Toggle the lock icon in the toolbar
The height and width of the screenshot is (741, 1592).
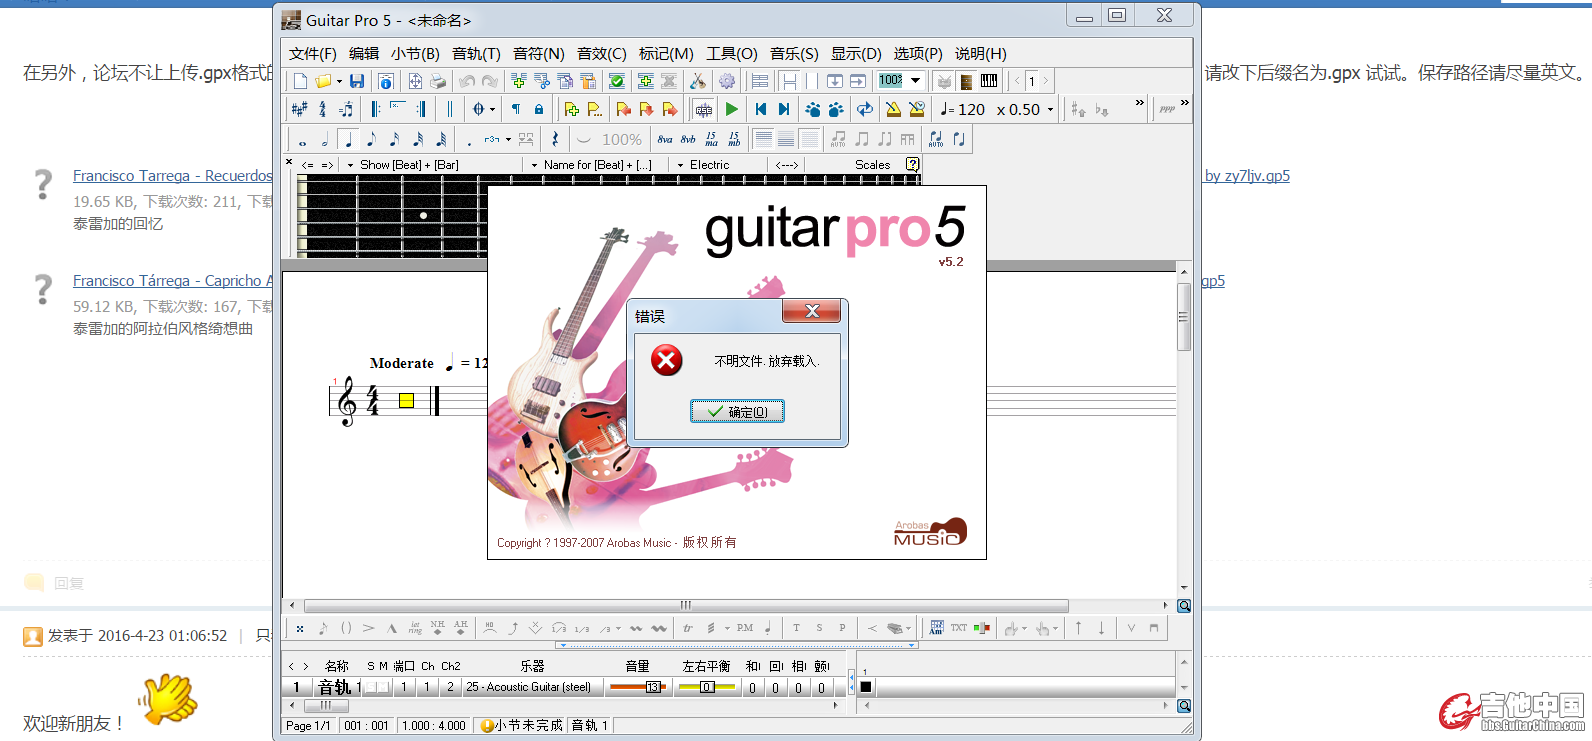[539, 109]
